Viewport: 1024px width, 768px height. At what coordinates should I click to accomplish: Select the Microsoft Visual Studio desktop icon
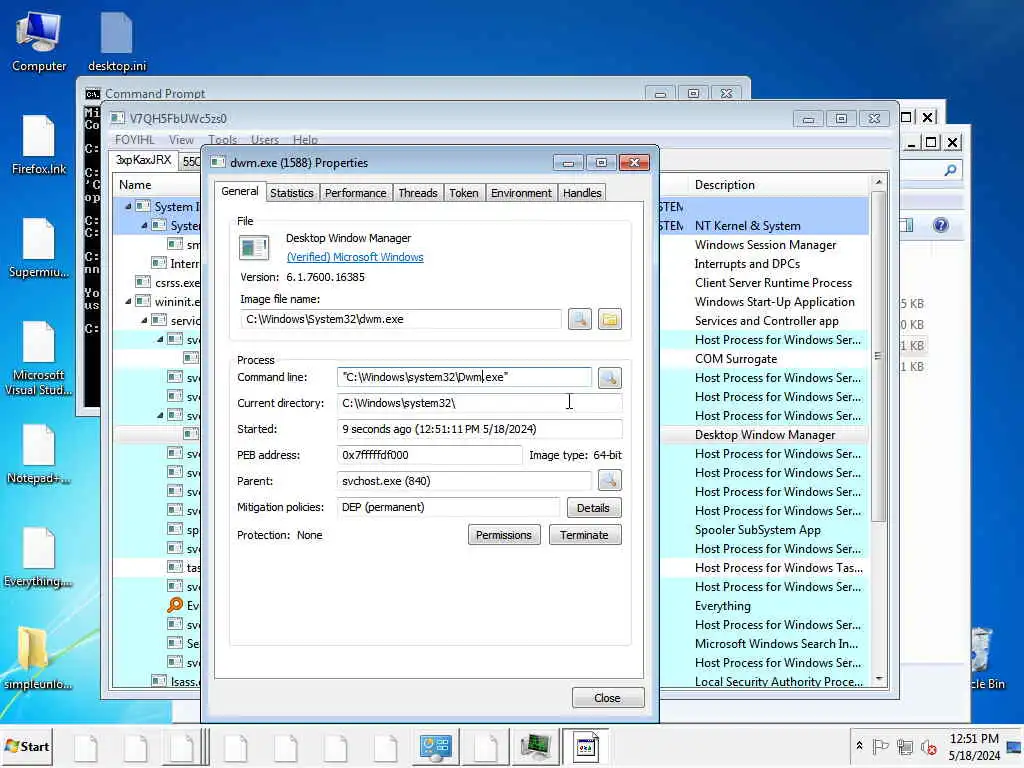point(39,358)
